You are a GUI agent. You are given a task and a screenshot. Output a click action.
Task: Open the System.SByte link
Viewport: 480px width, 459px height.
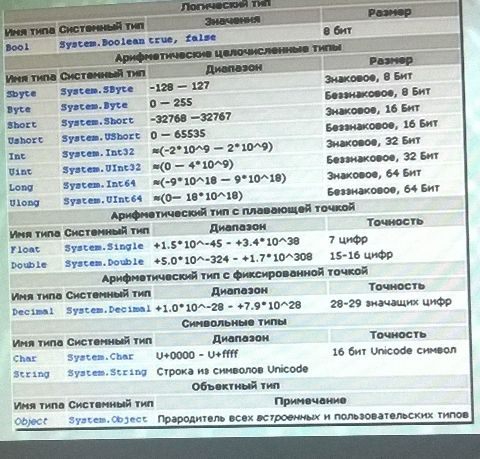tap(97, 90)
